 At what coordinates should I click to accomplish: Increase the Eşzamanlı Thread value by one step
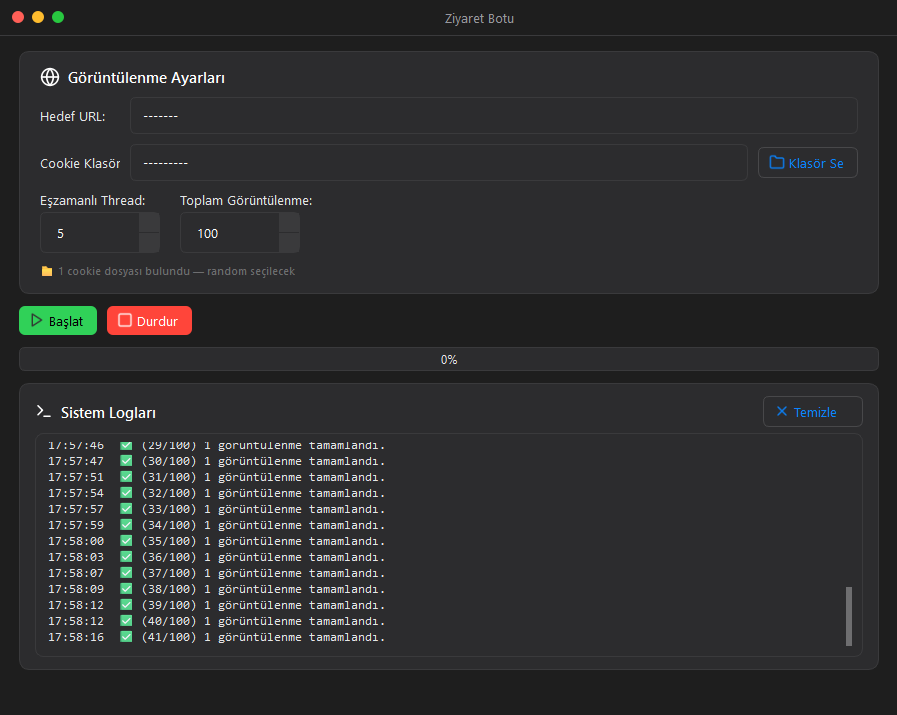[149, 223]
